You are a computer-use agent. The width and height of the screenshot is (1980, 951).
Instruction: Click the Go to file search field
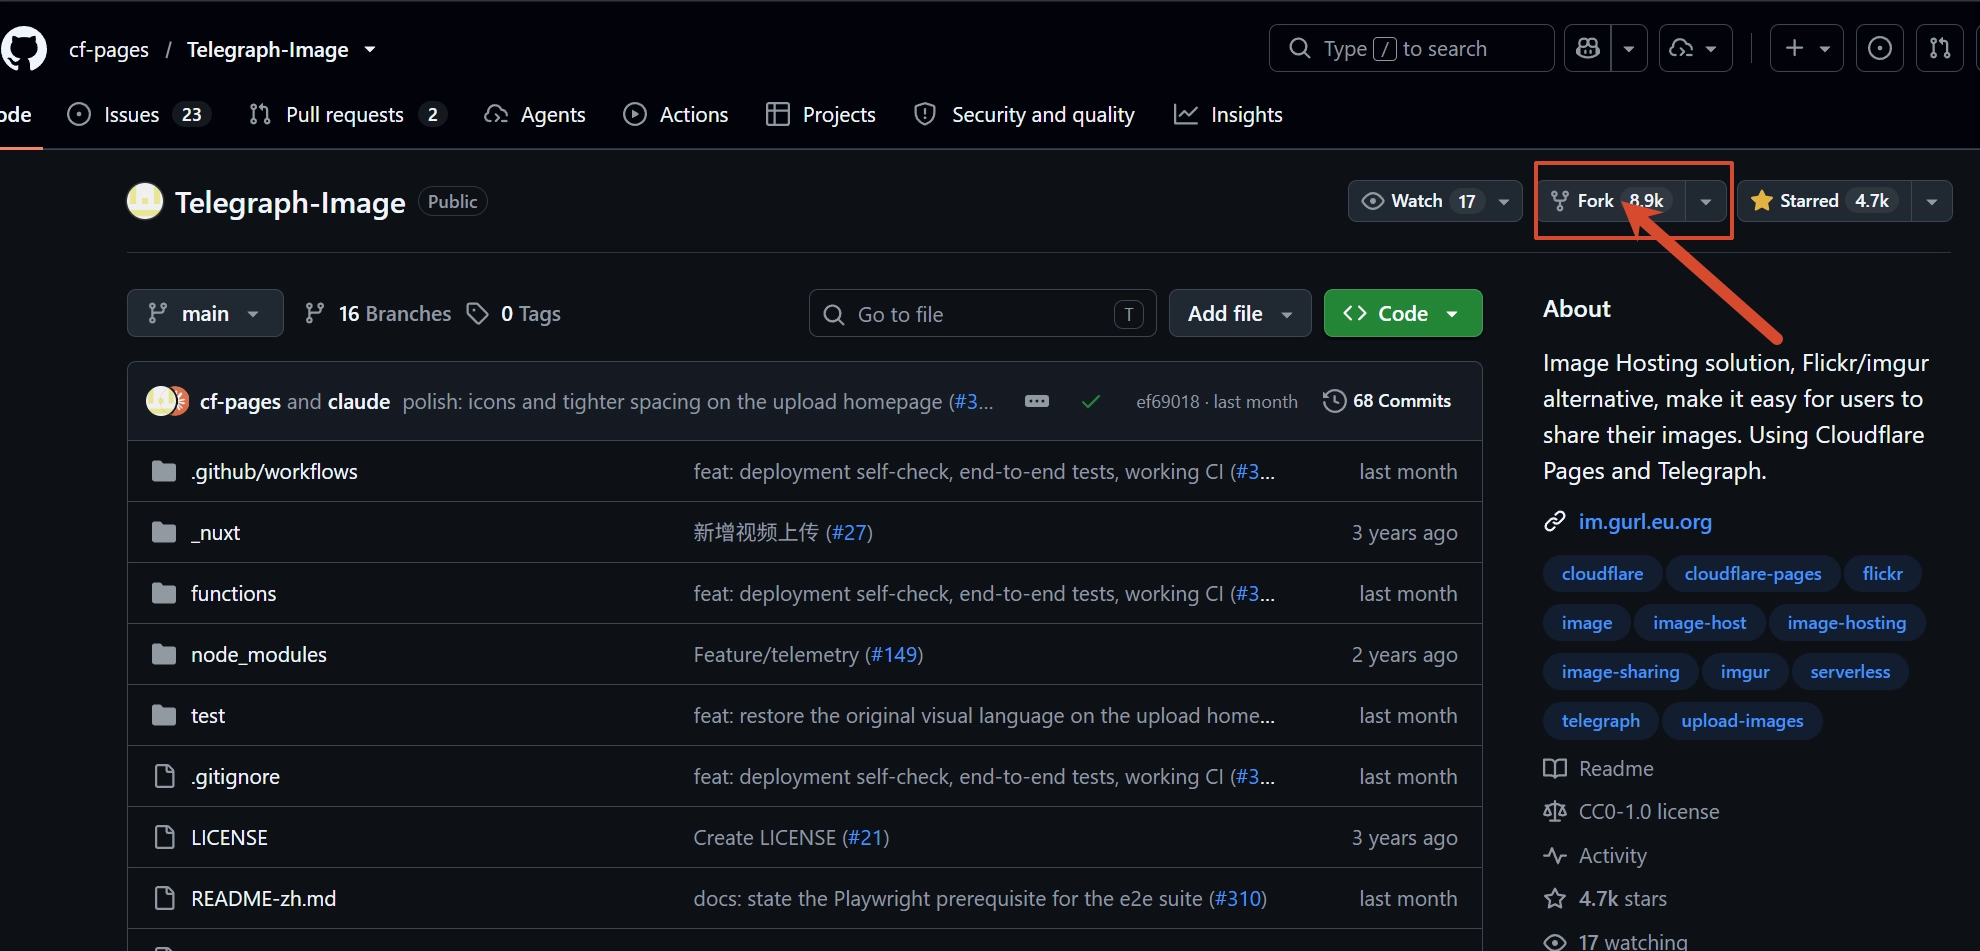coord(982,313)
